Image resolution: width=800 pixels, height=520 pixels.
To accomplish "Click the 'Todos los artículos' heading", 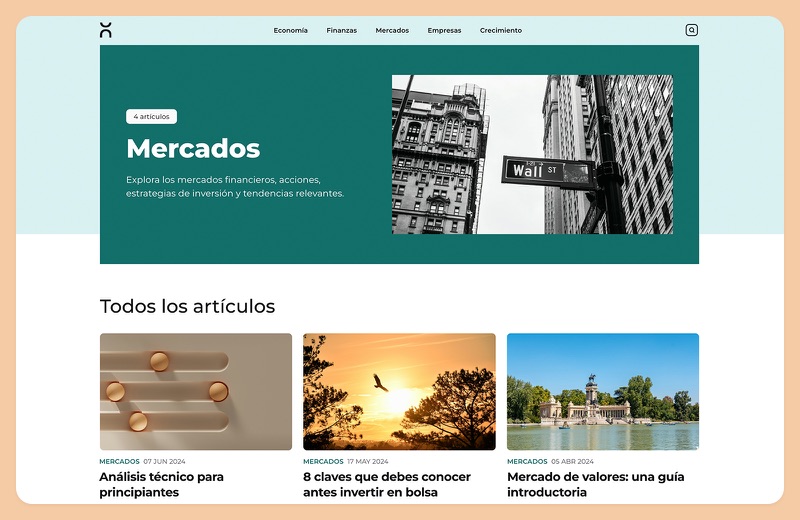I will click(x=187, y=306).
